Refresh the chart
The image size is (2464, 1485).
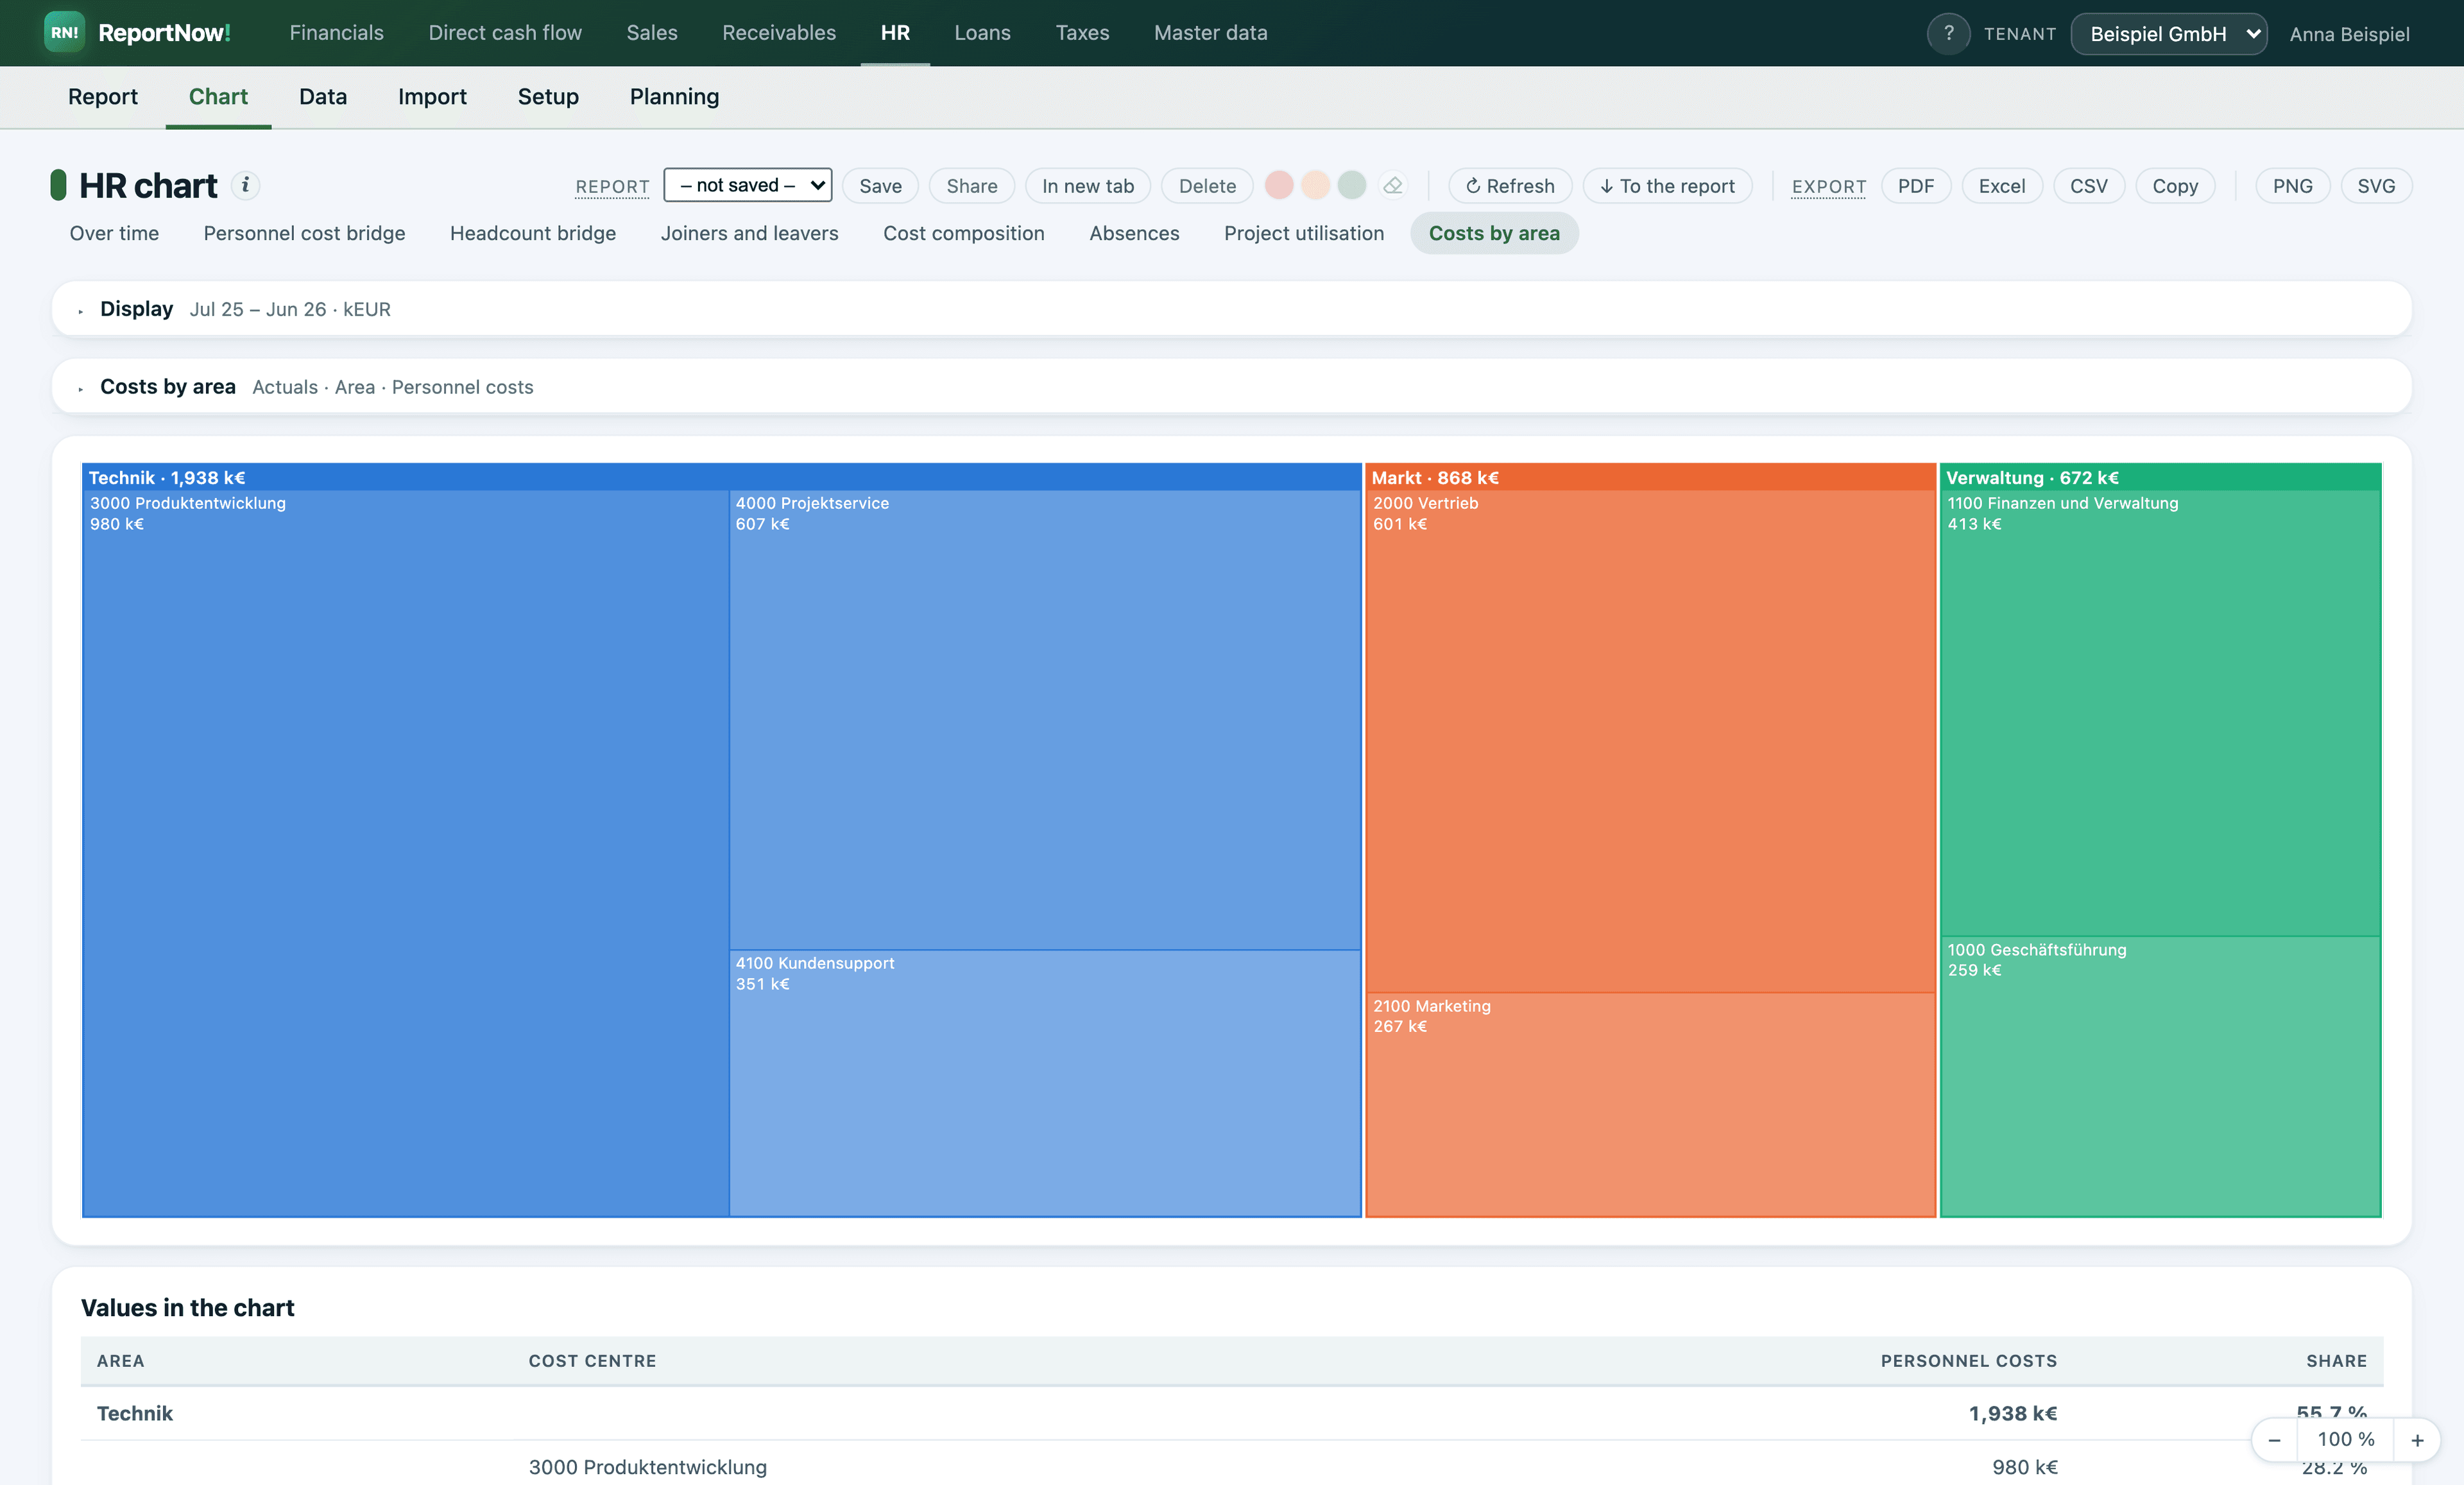coord(1510,185)
